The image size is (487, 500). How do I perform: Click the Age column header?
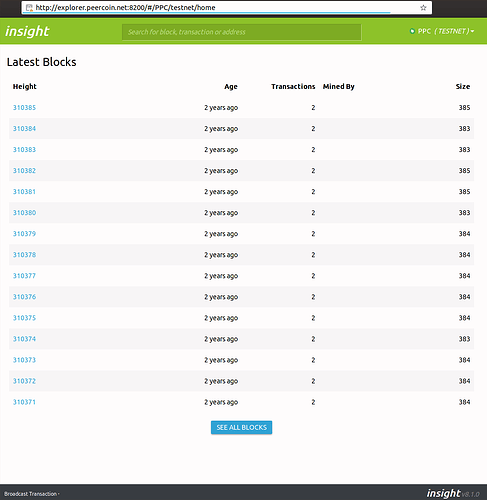coord(231,87)
